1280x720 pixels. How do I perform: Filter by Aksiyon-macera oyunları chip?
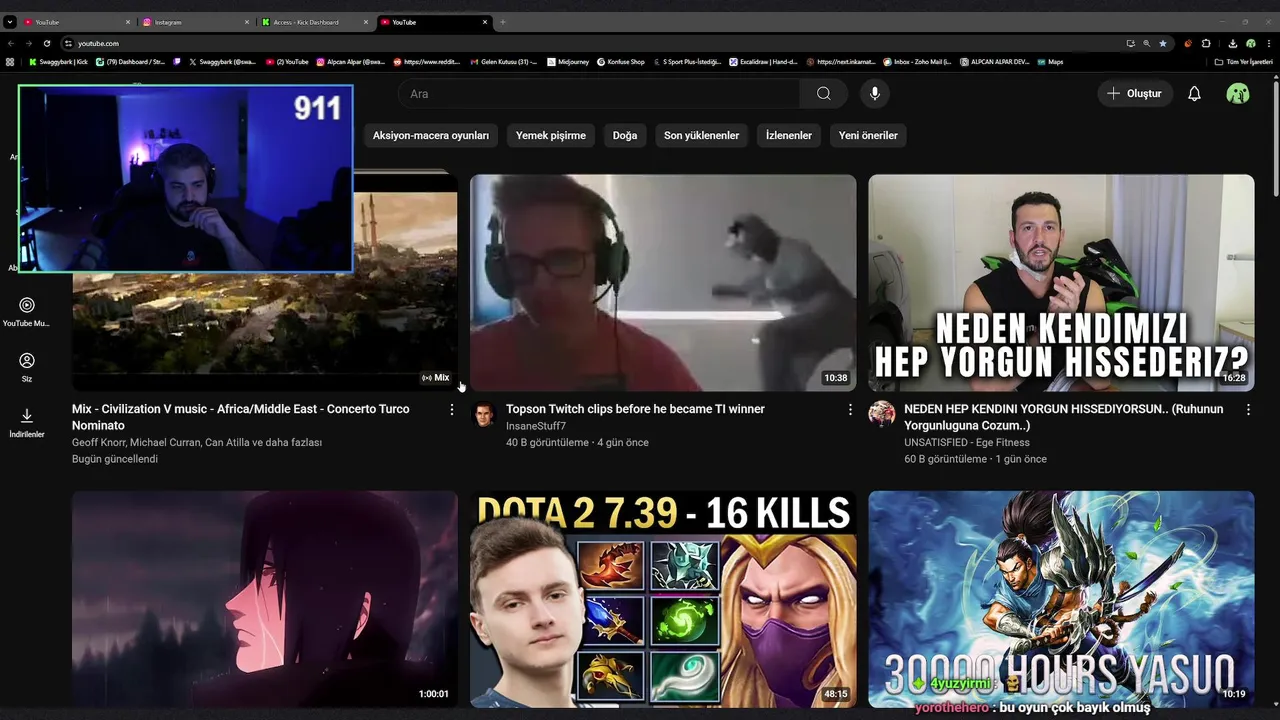[x=431, y=135]
